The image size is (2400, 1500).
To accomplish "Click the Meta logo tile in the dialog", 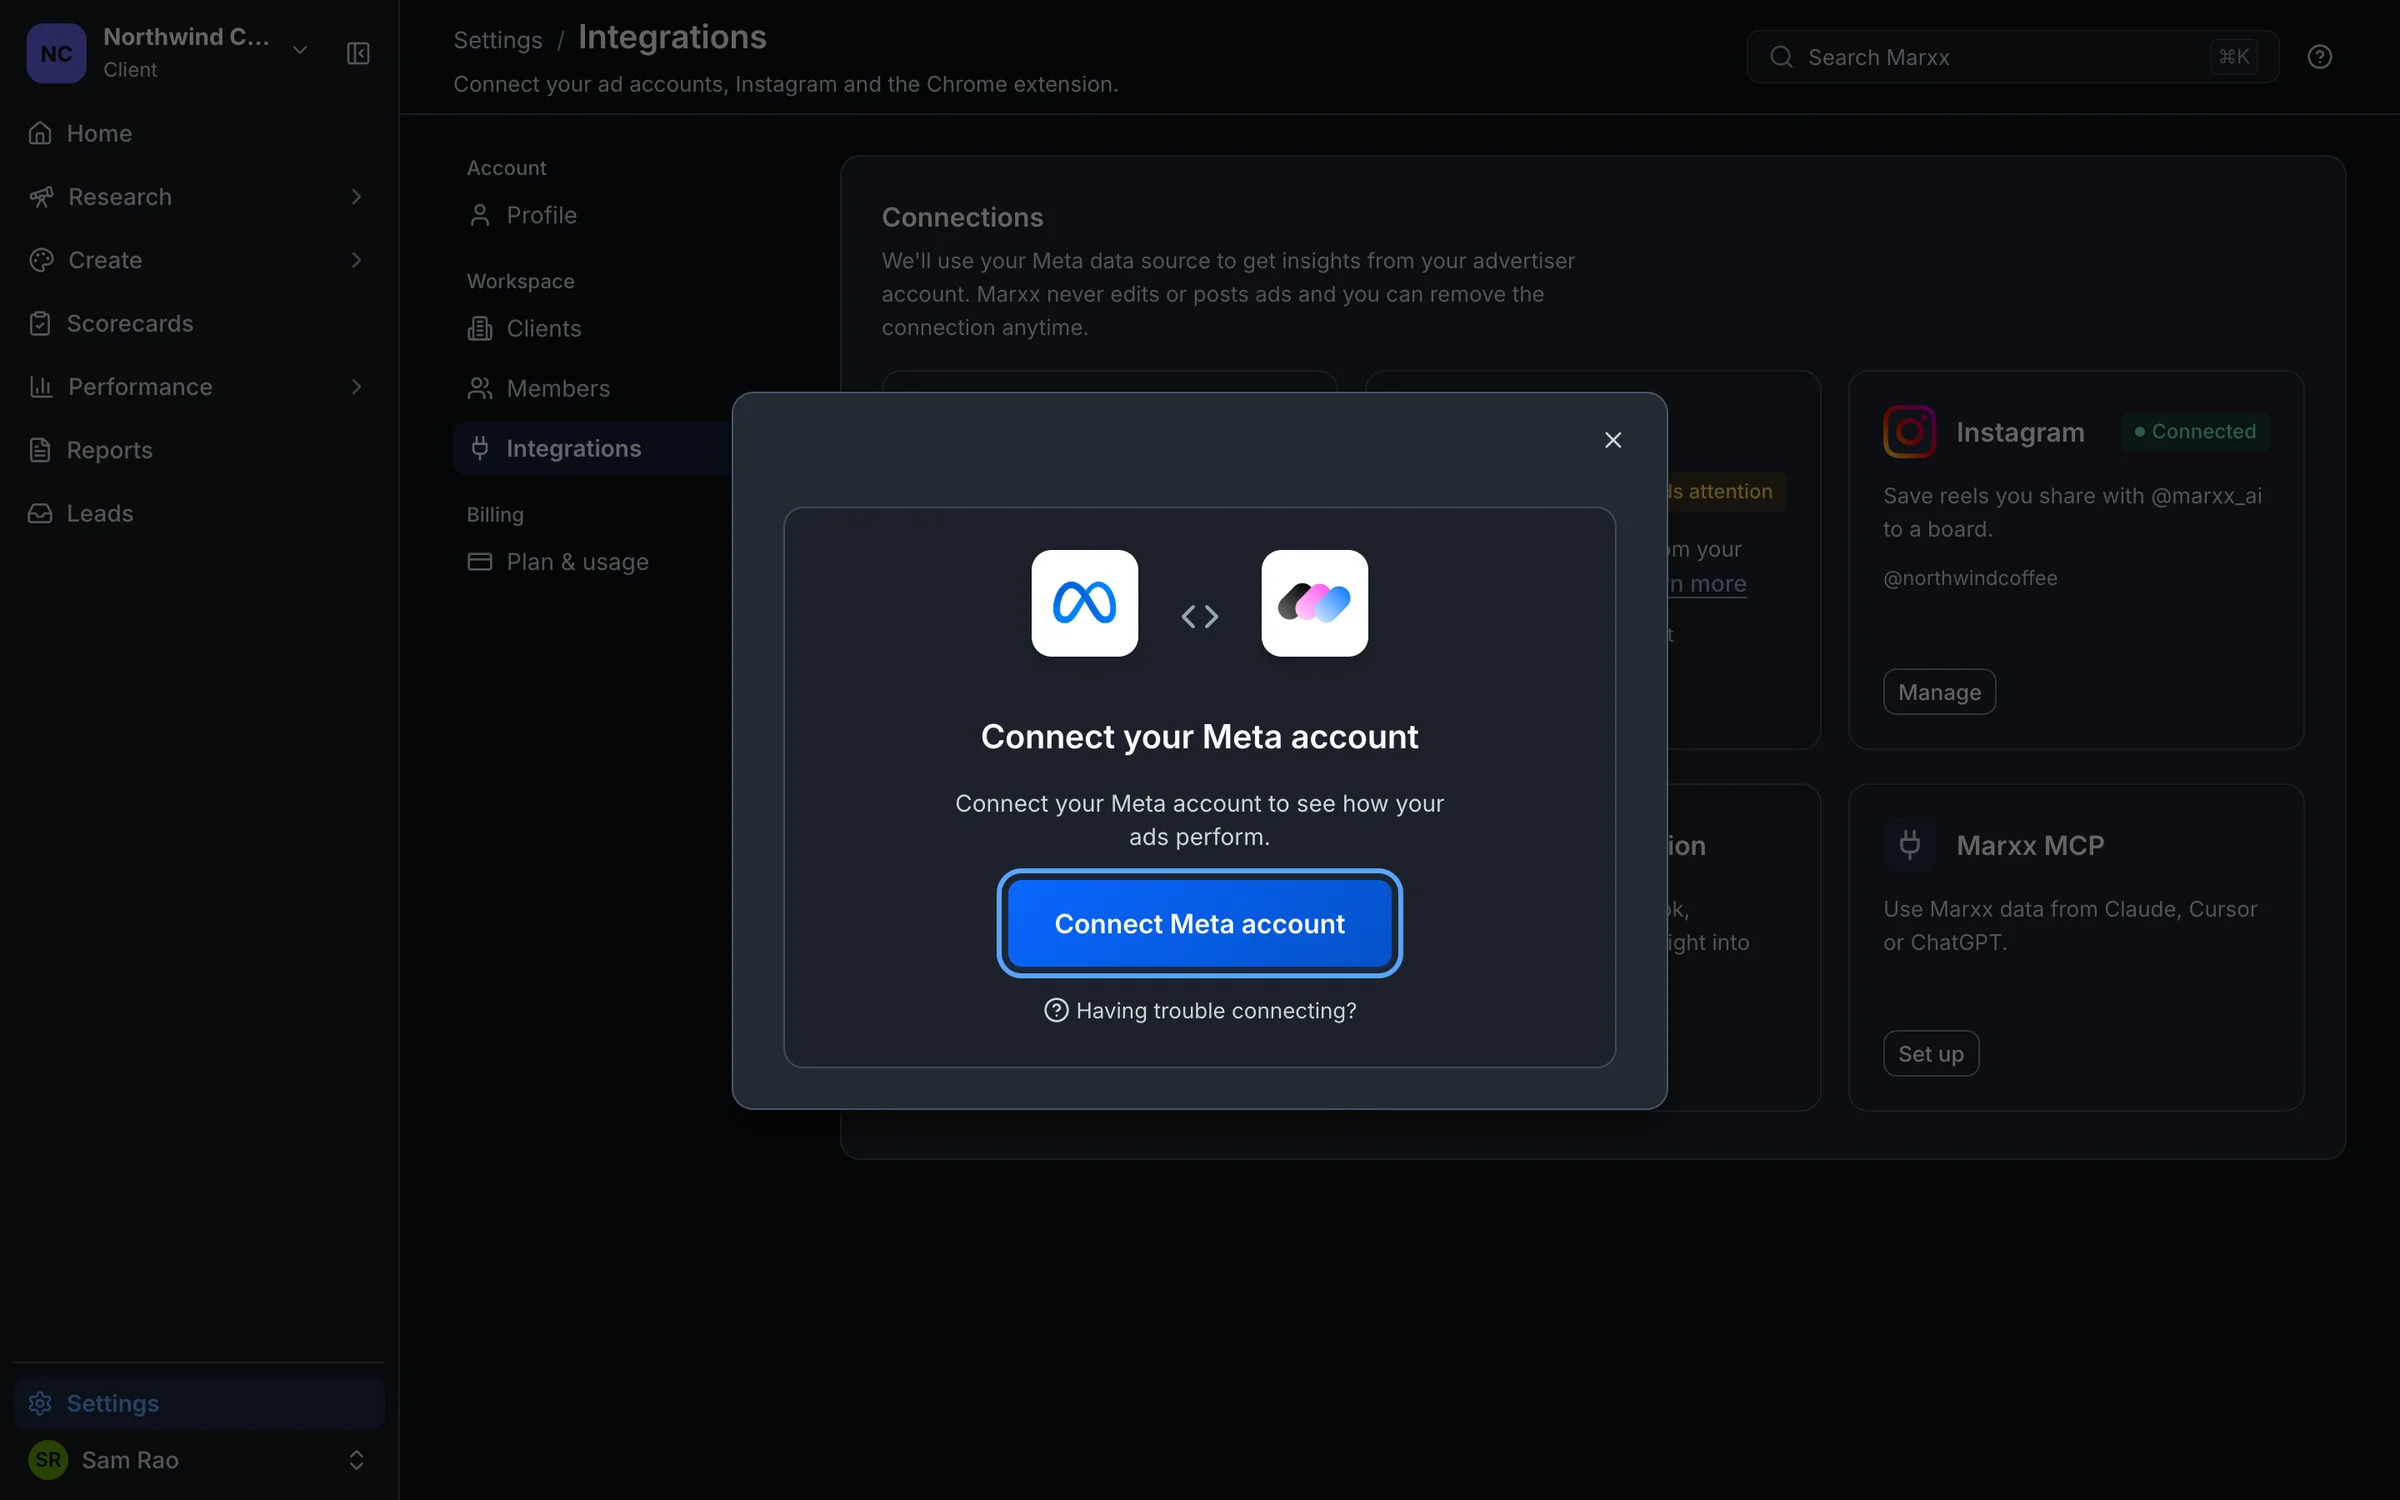I will pos(1085,603).
